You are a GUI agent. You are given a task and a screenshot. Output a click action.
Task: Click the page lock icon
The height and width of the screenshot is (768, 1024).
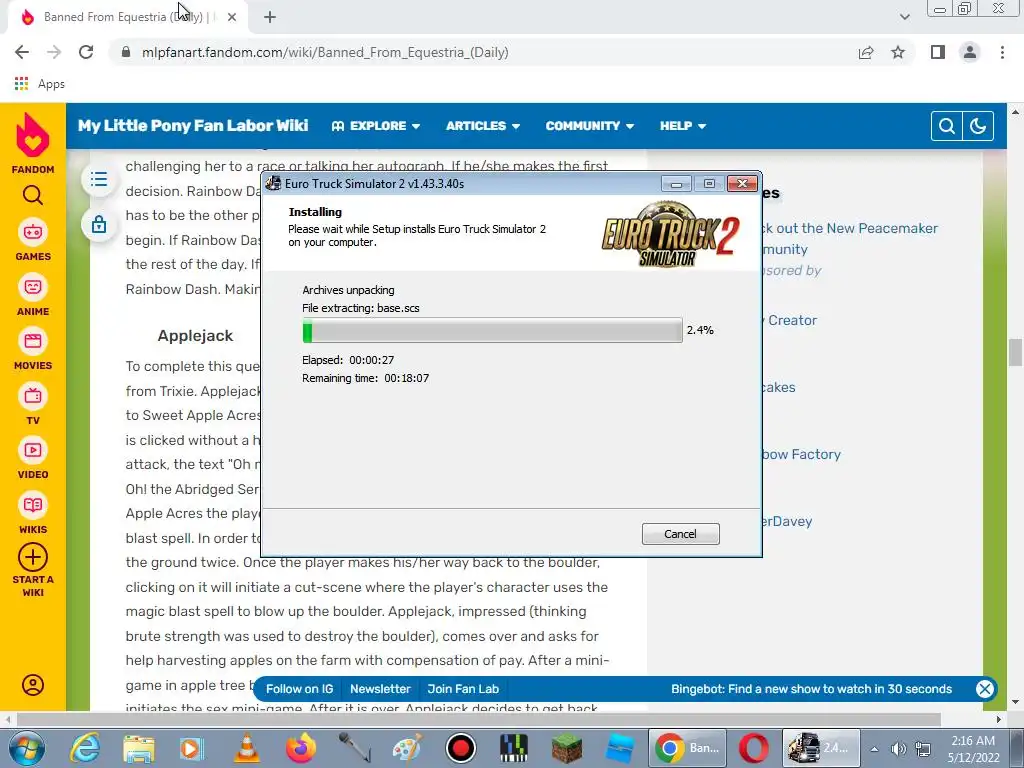pyautogui.click(x=99, y=224)
